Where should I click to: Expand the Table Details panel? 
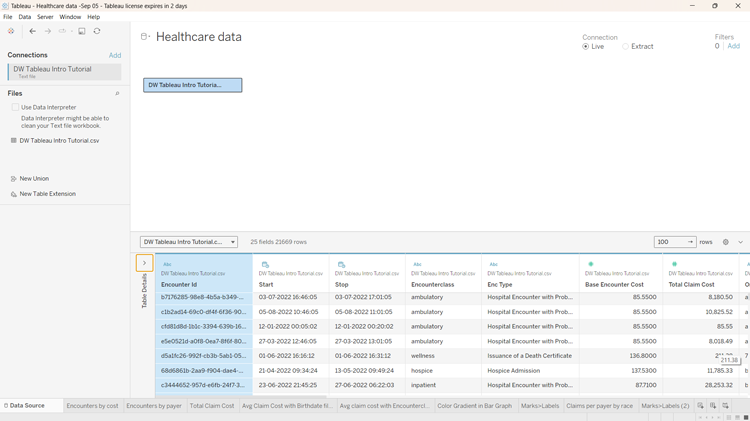pyautogui.click(x=144, y=263)
